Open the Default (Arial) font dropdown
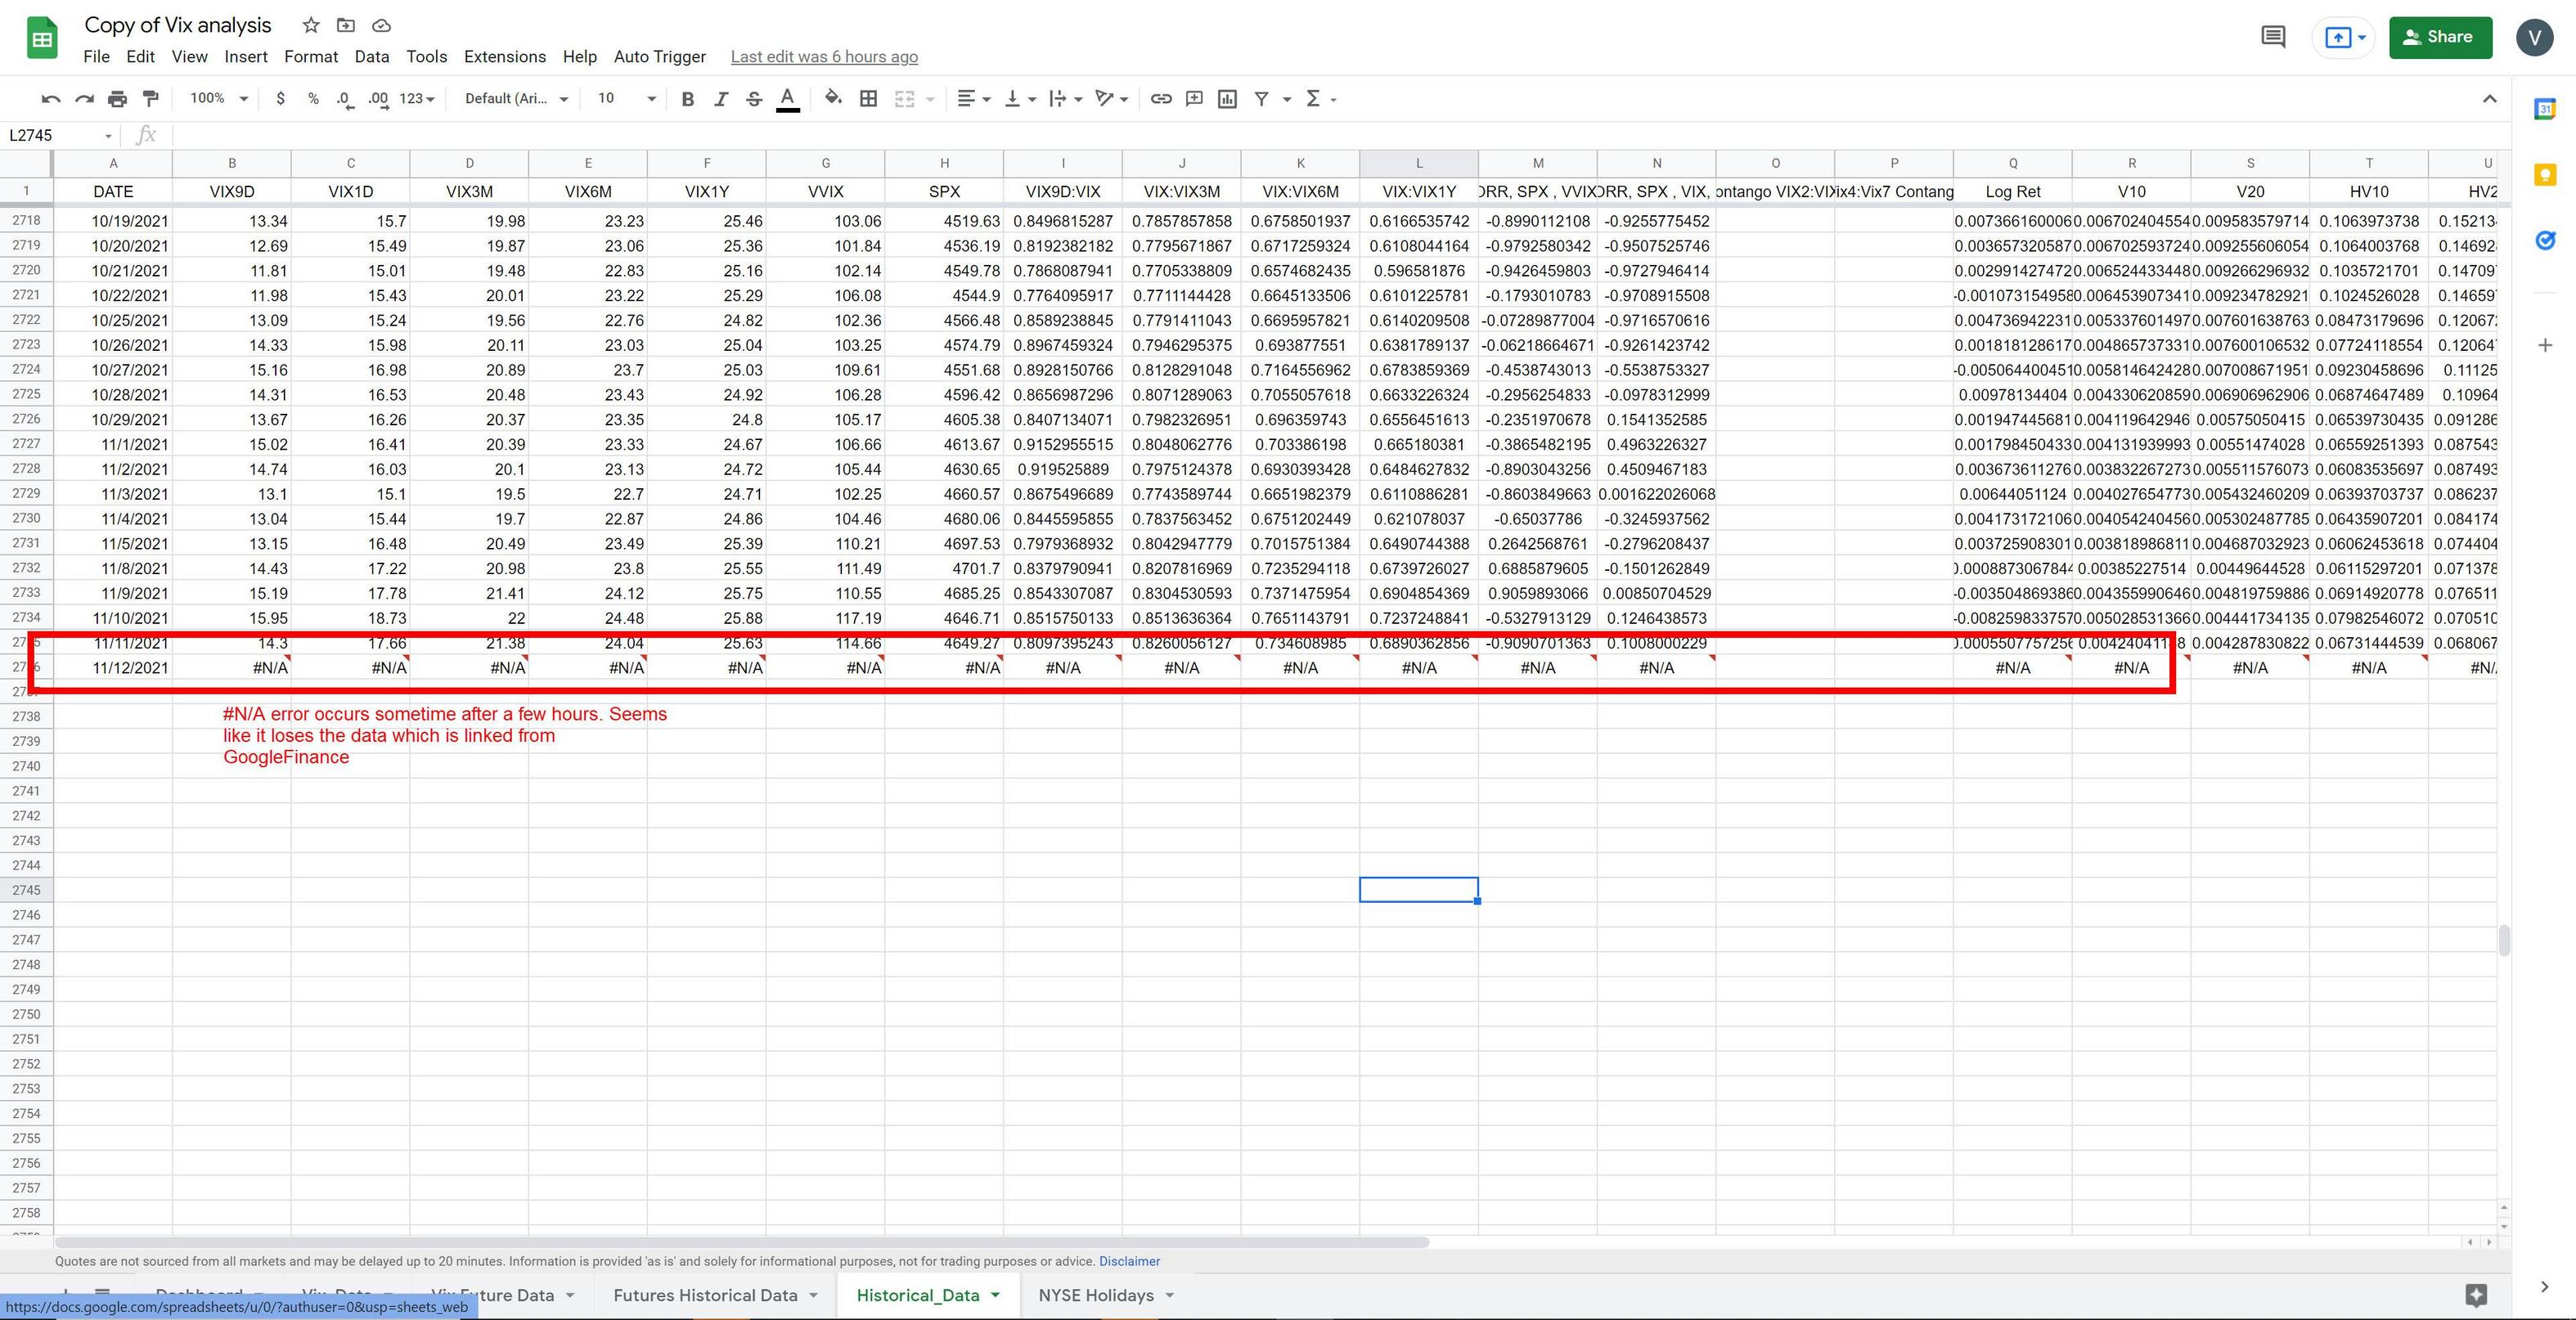This screenshot has width=2576, height=1320. tap(516, 98)
